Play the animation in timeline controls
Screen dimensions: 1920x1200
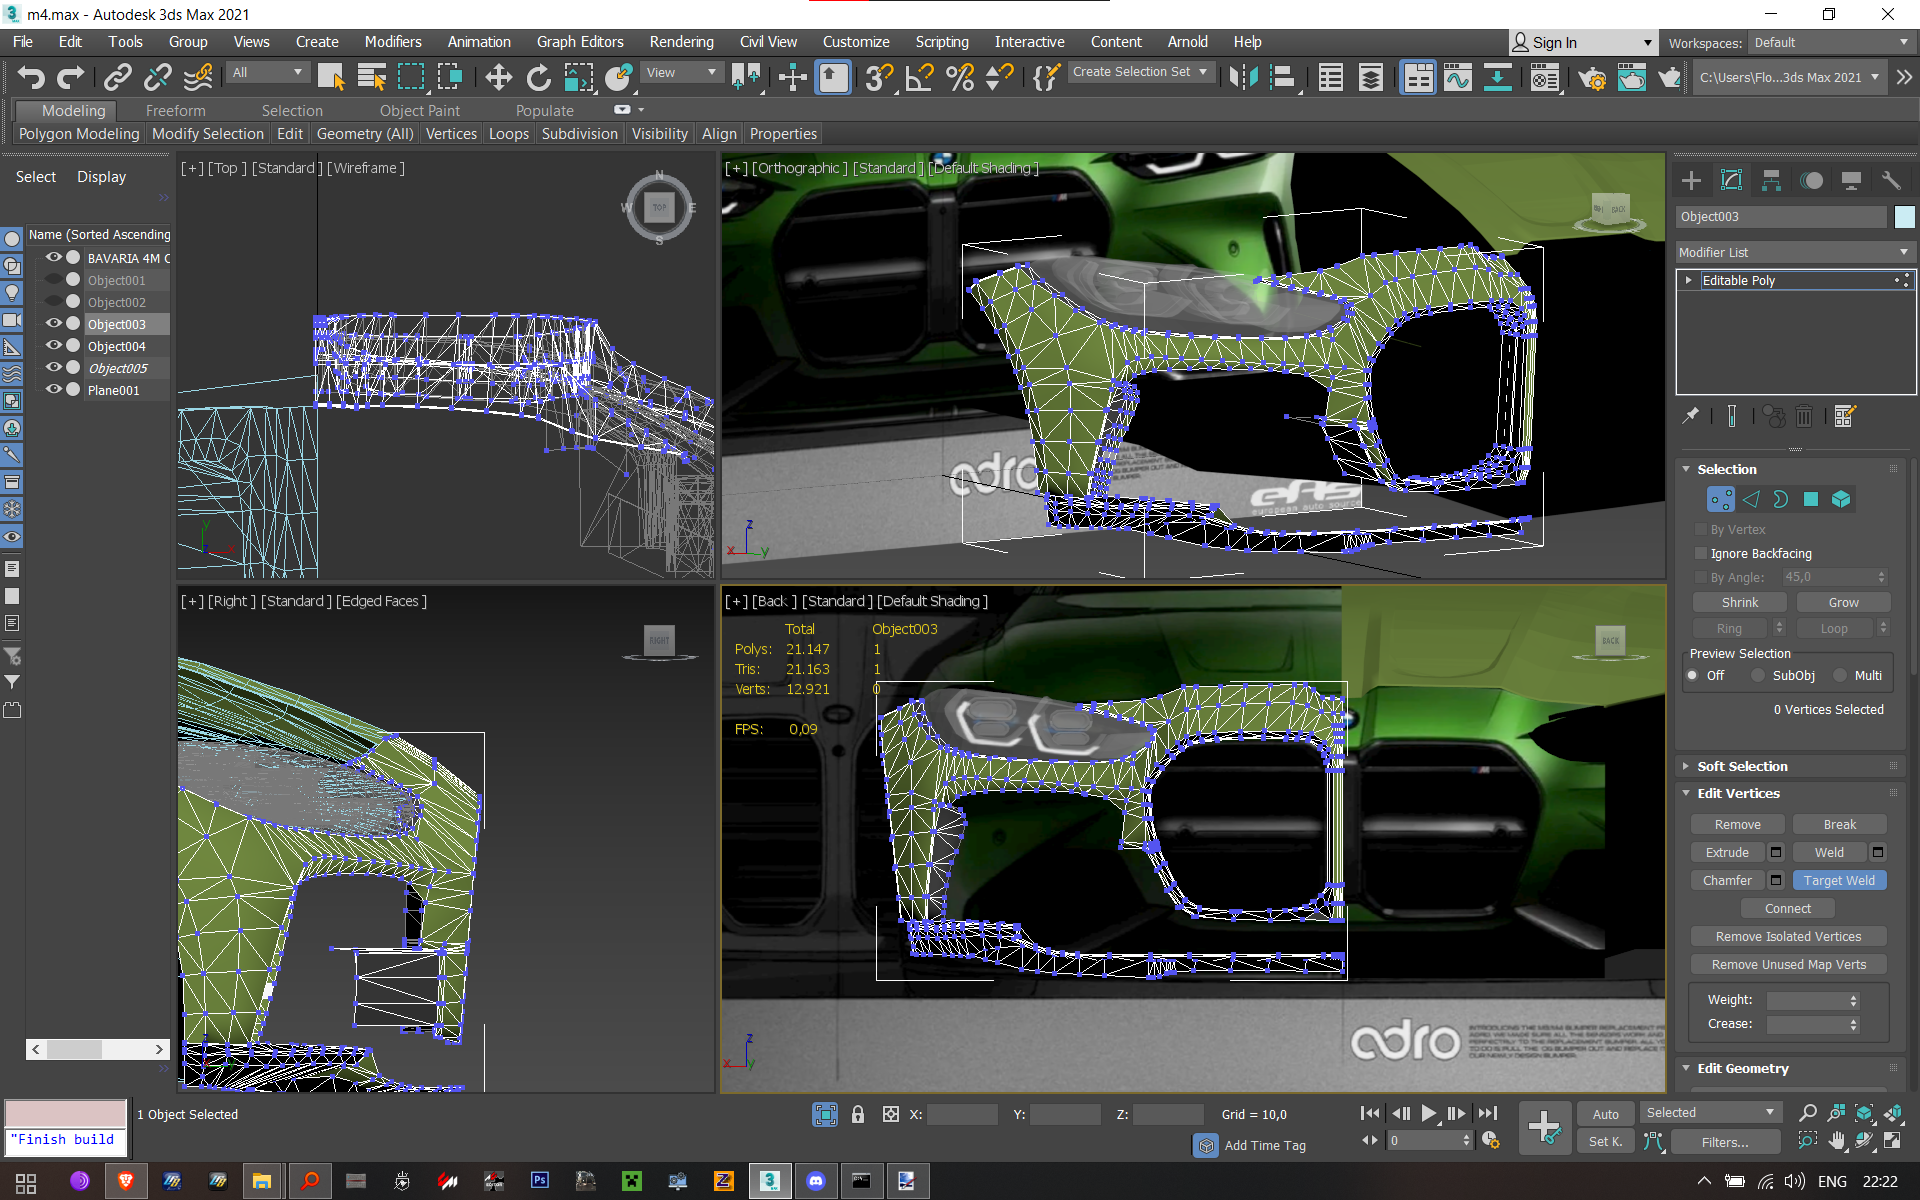1429,1113
